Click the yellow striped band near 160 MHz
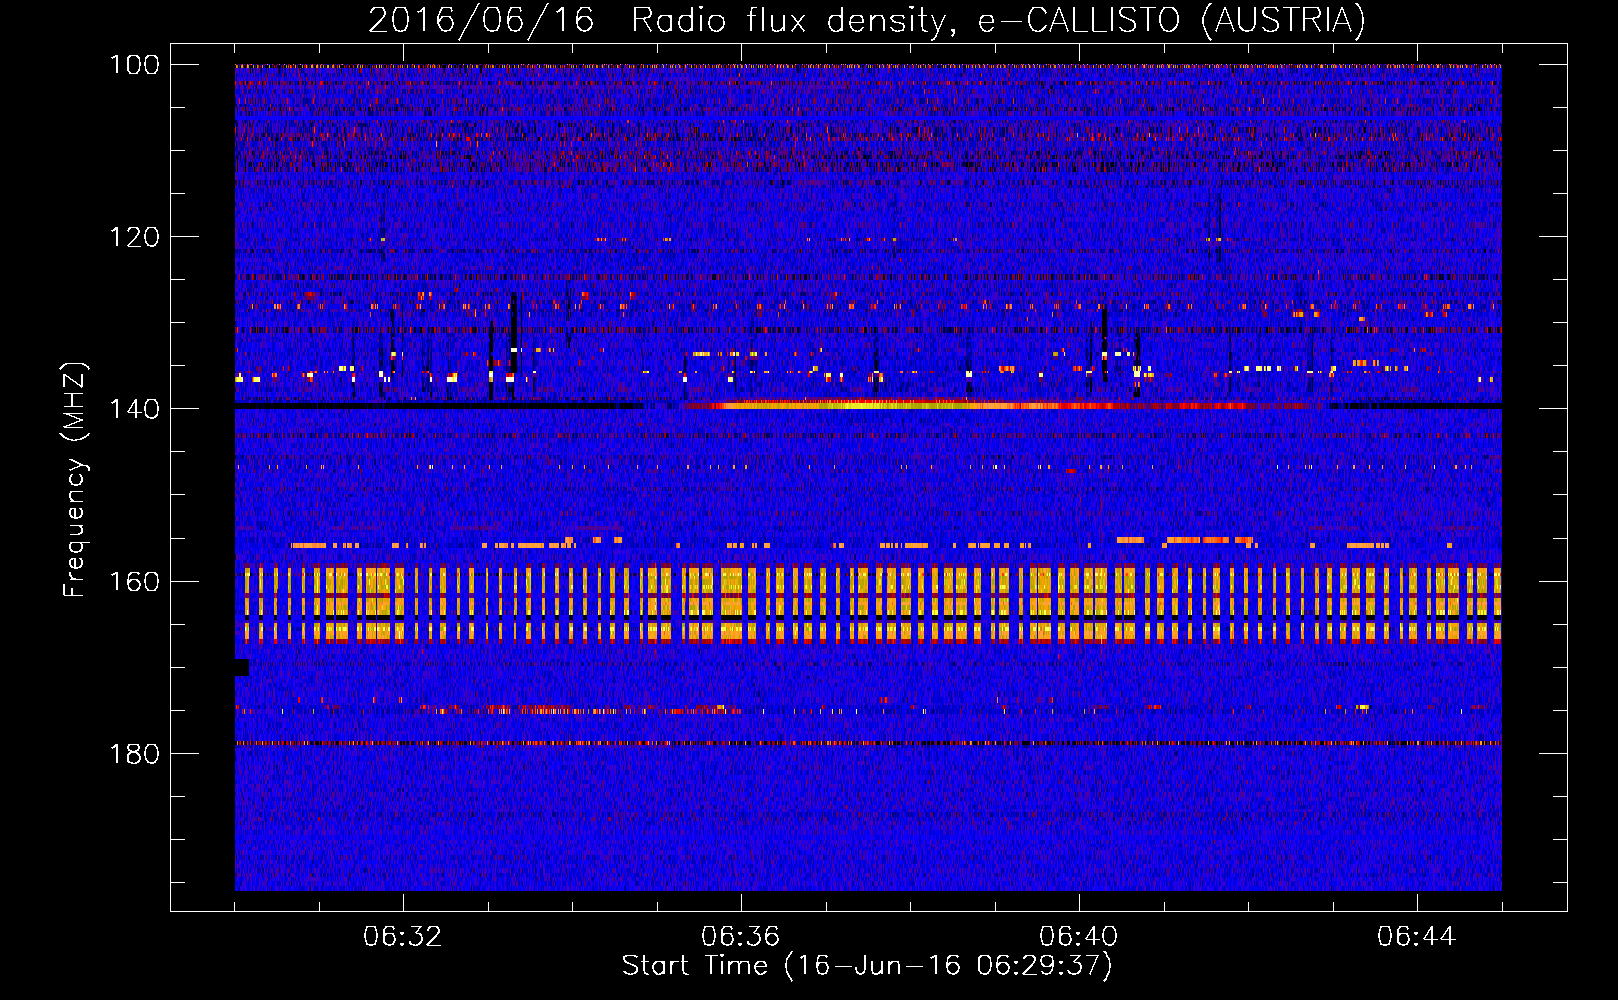The height and width of the screenshot is (1000, 1618). (872, 603)
